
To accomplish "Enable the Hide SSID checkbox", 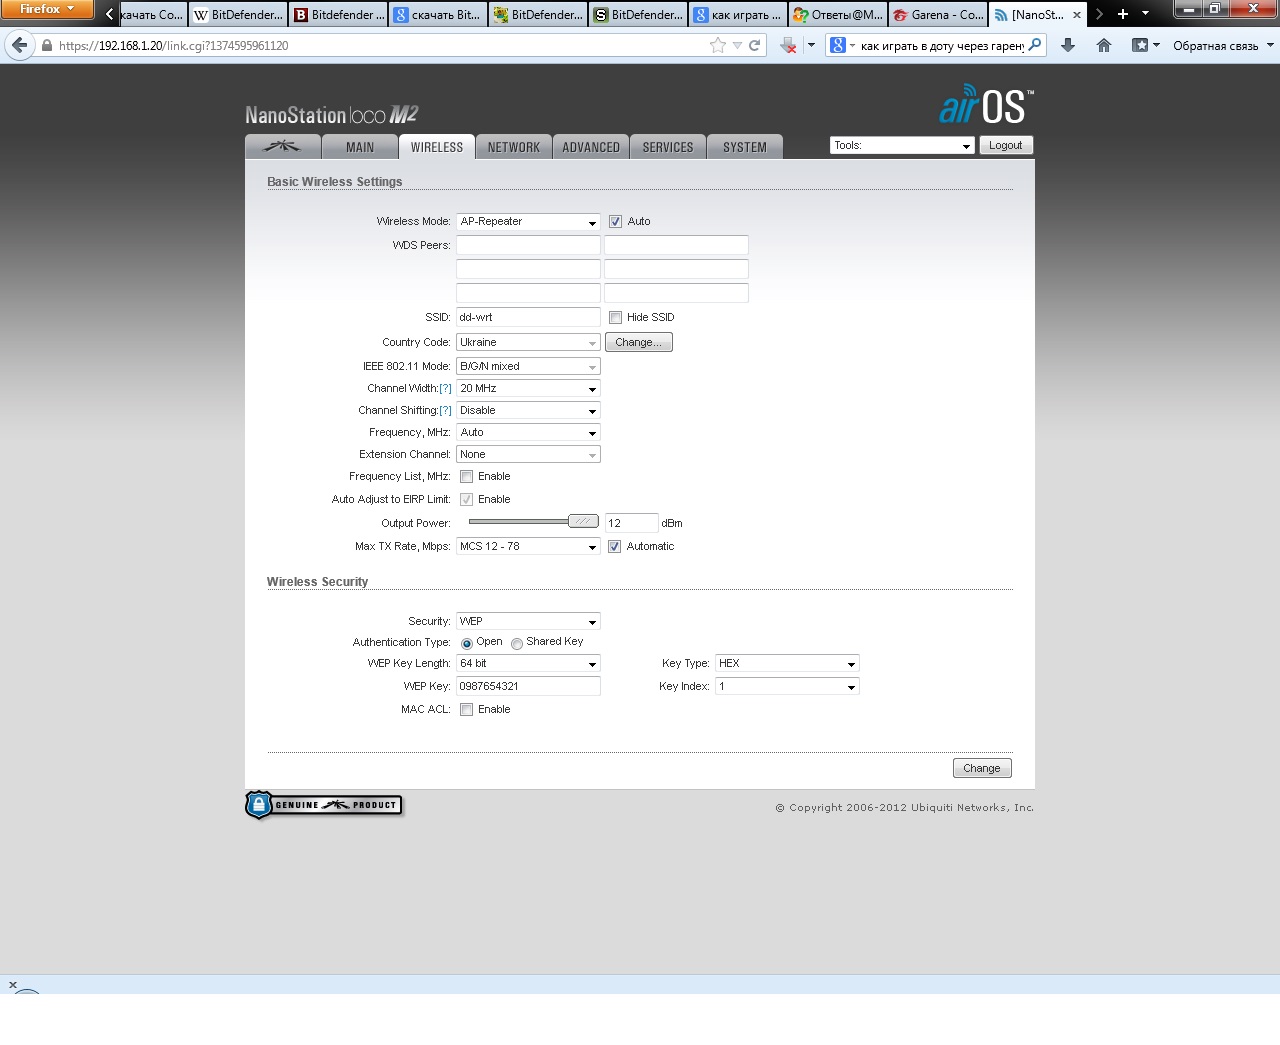I will tap(616, 318).
